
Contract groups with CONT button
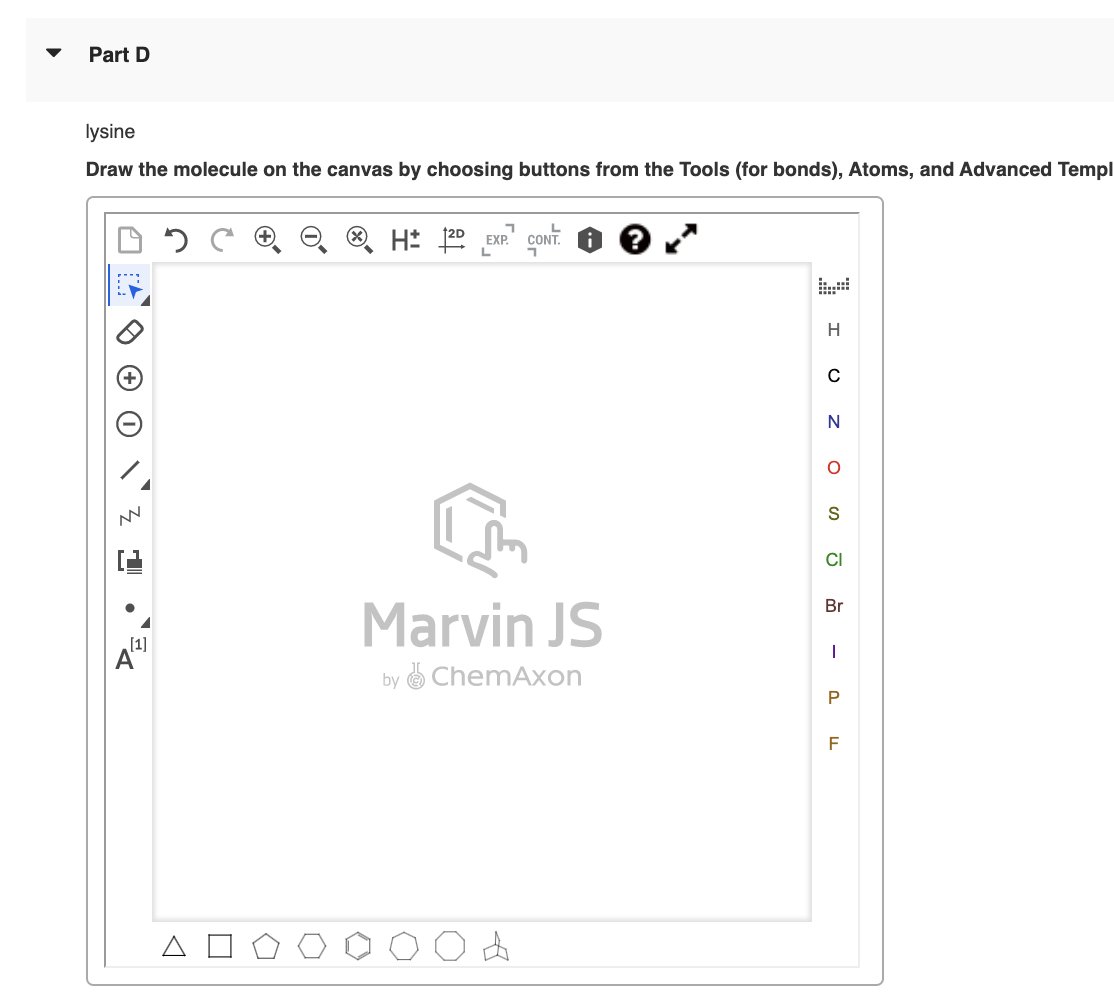pos(544,239)
